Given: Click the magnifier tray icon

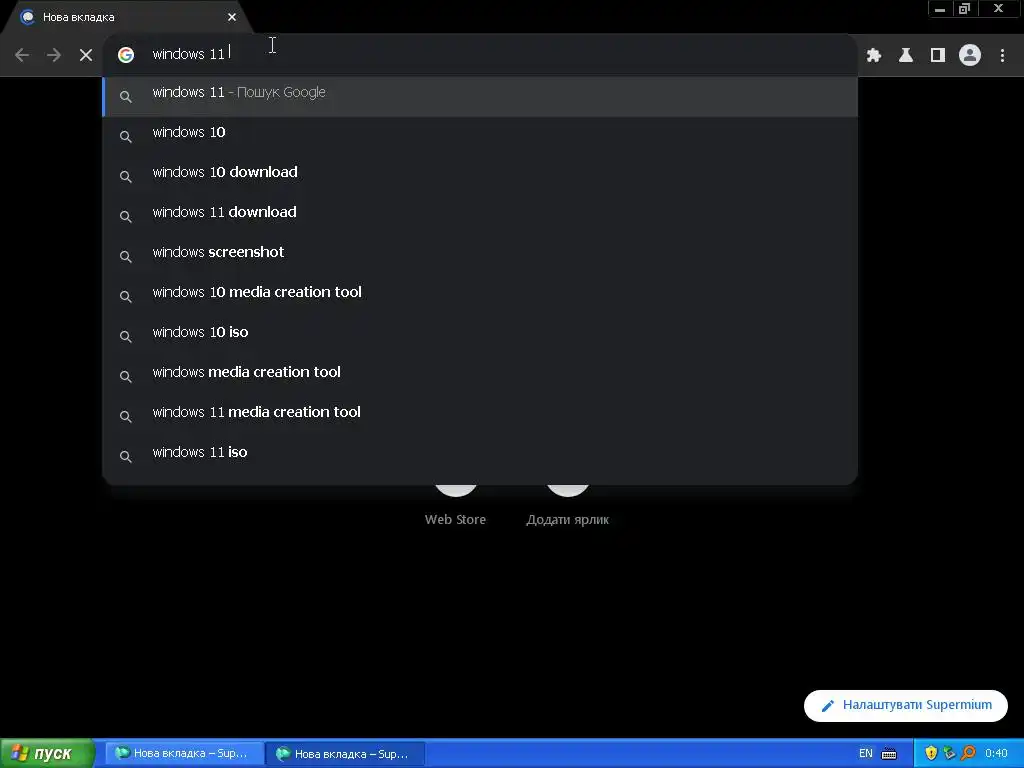Looking at the screenshot, I should 968,753.
